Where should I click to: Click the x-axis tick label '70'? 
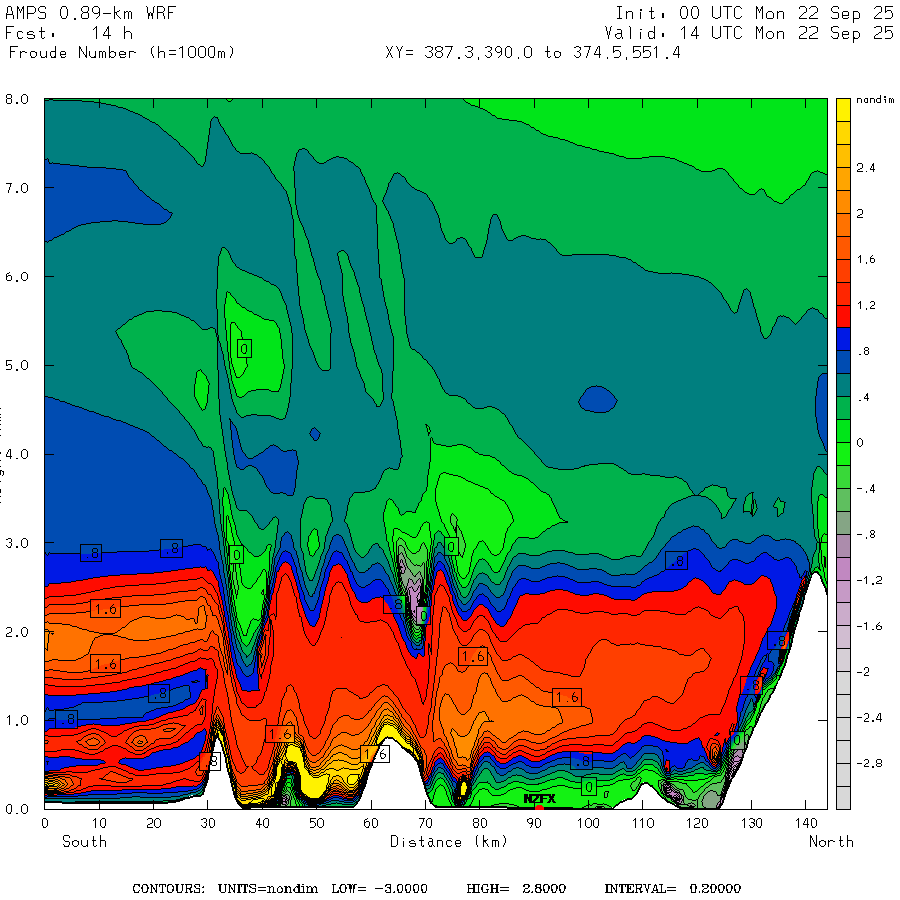pyautogui.click(x=425, y=823)
